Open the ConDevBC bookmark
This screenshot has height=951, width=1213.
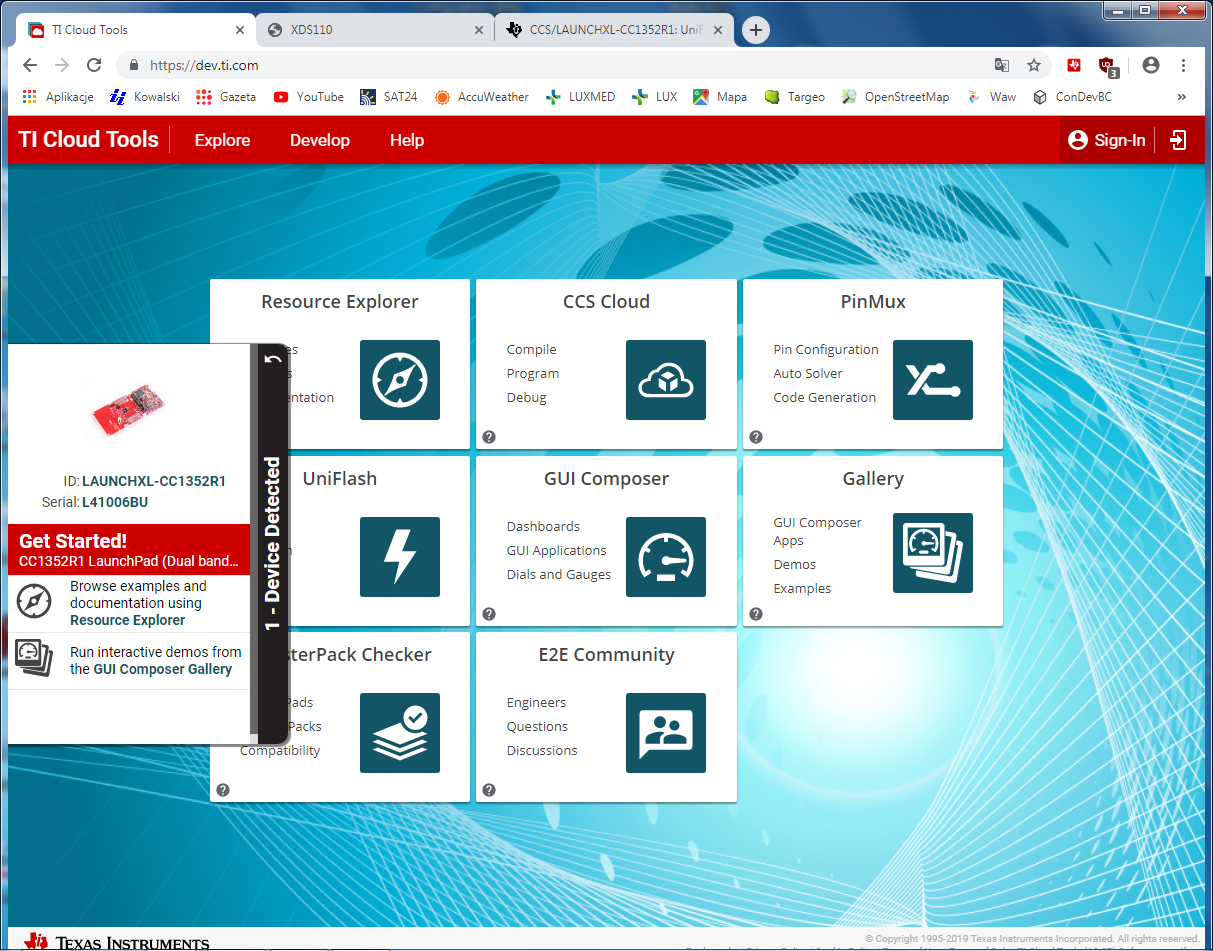coord(1072,97)
